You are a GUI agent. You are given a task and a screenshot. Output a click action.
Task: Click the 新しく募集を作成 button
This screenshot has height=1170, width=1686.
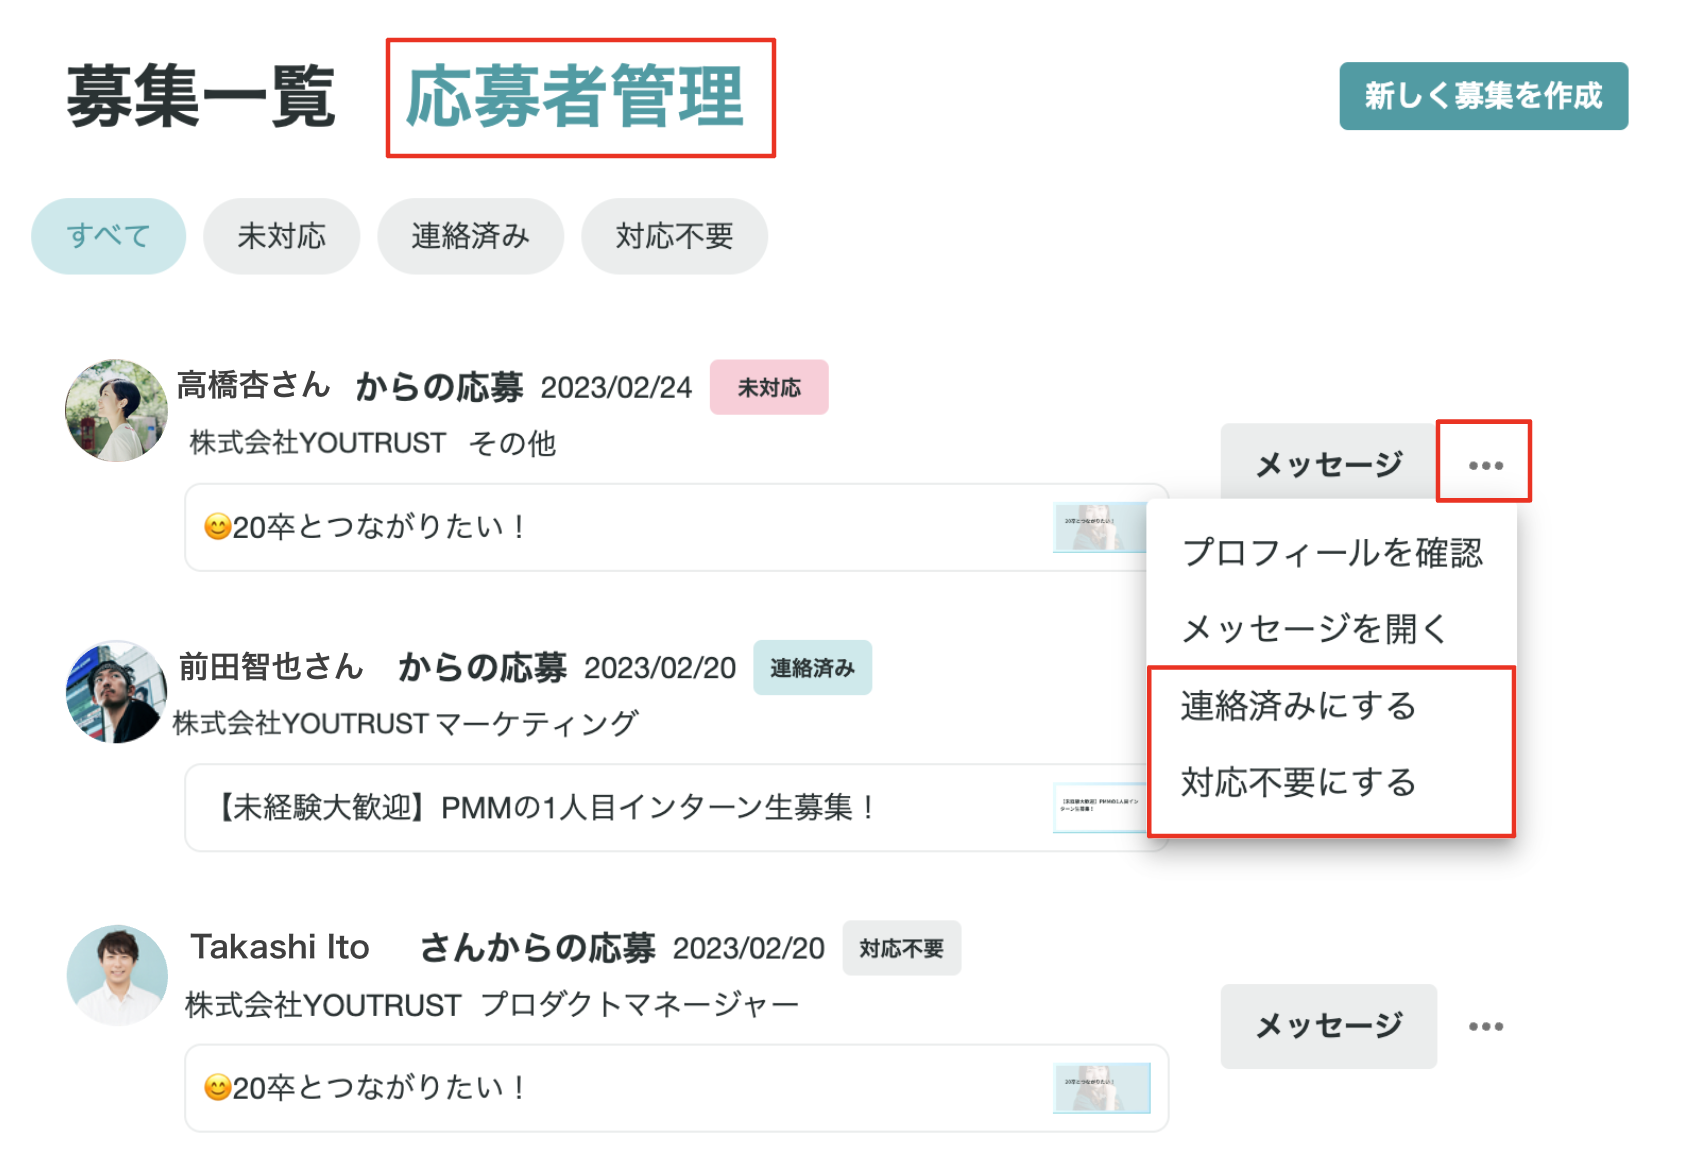[x=1482, y=96]
